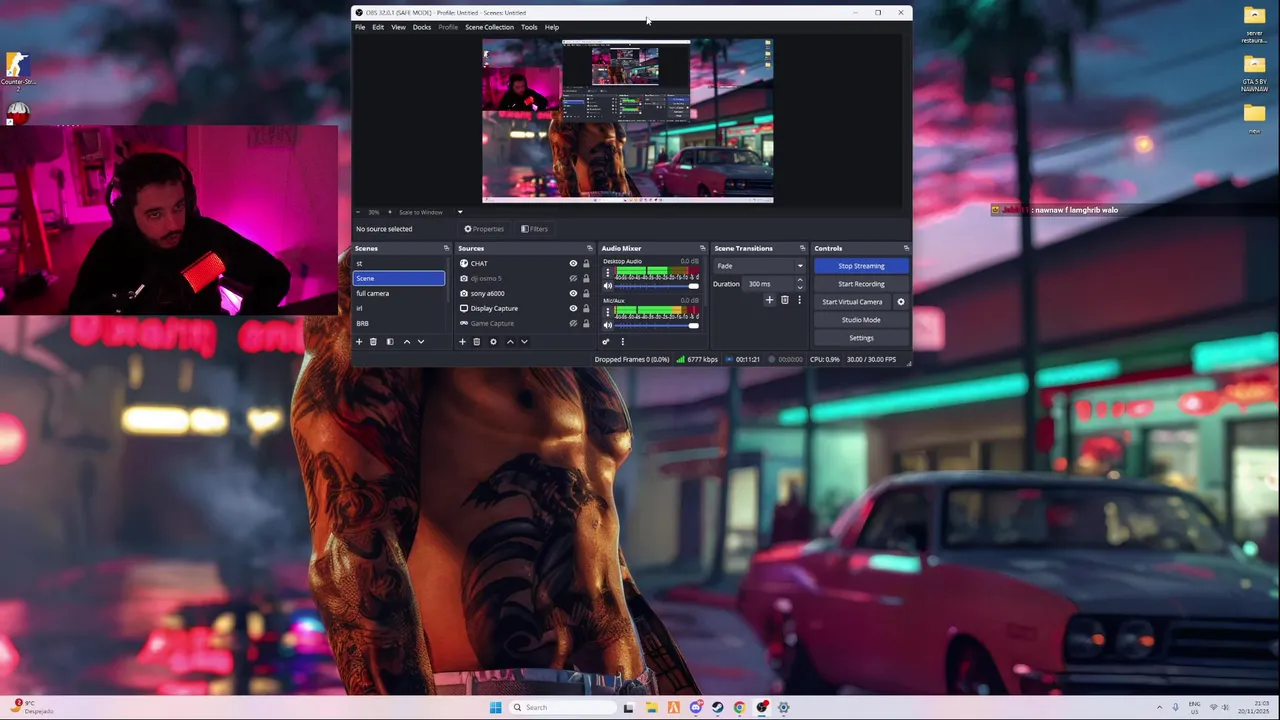
Task: Show the Game Capture source
Action: pyautogui.click(x=573, y=324)
